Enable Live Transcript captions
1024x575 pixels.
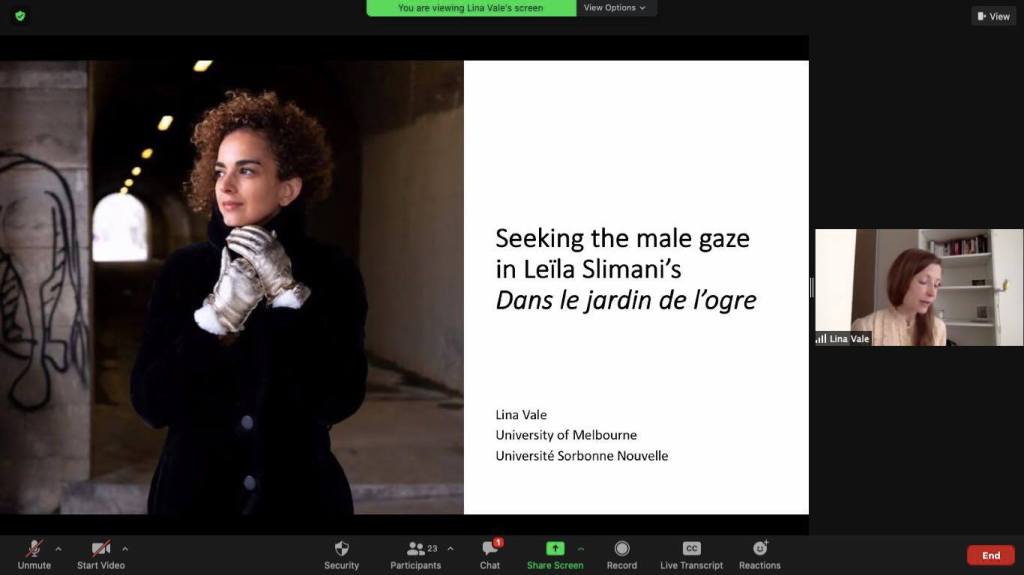[691, 549]
